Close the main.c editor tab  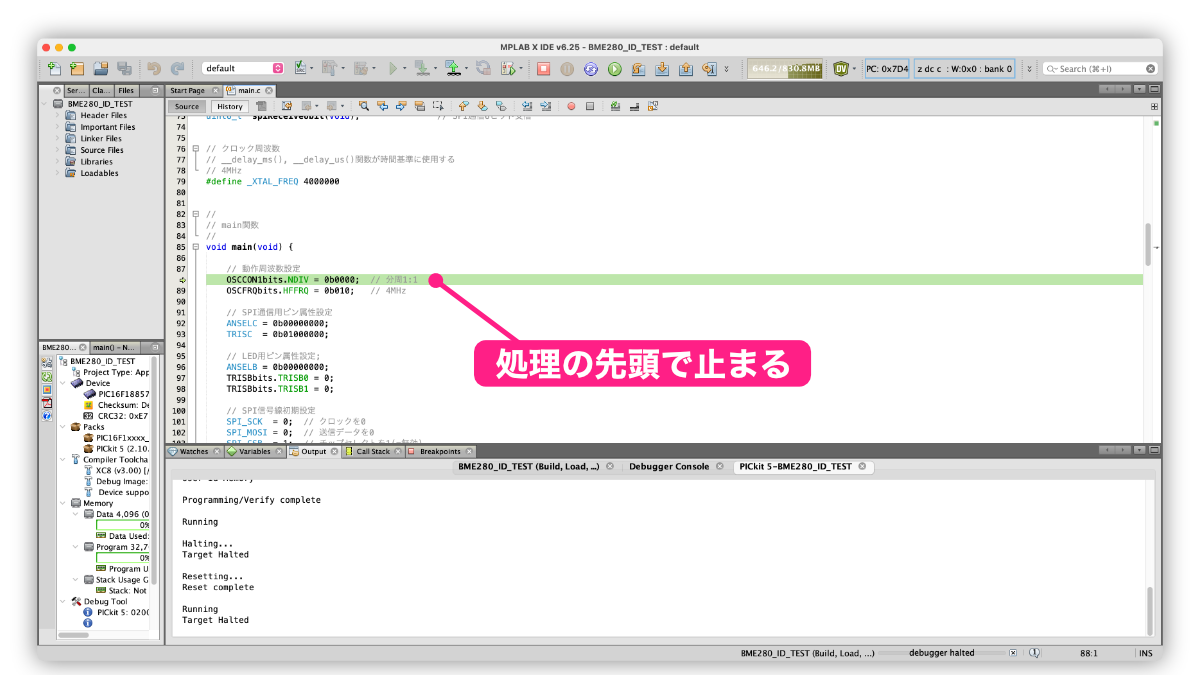268,91
